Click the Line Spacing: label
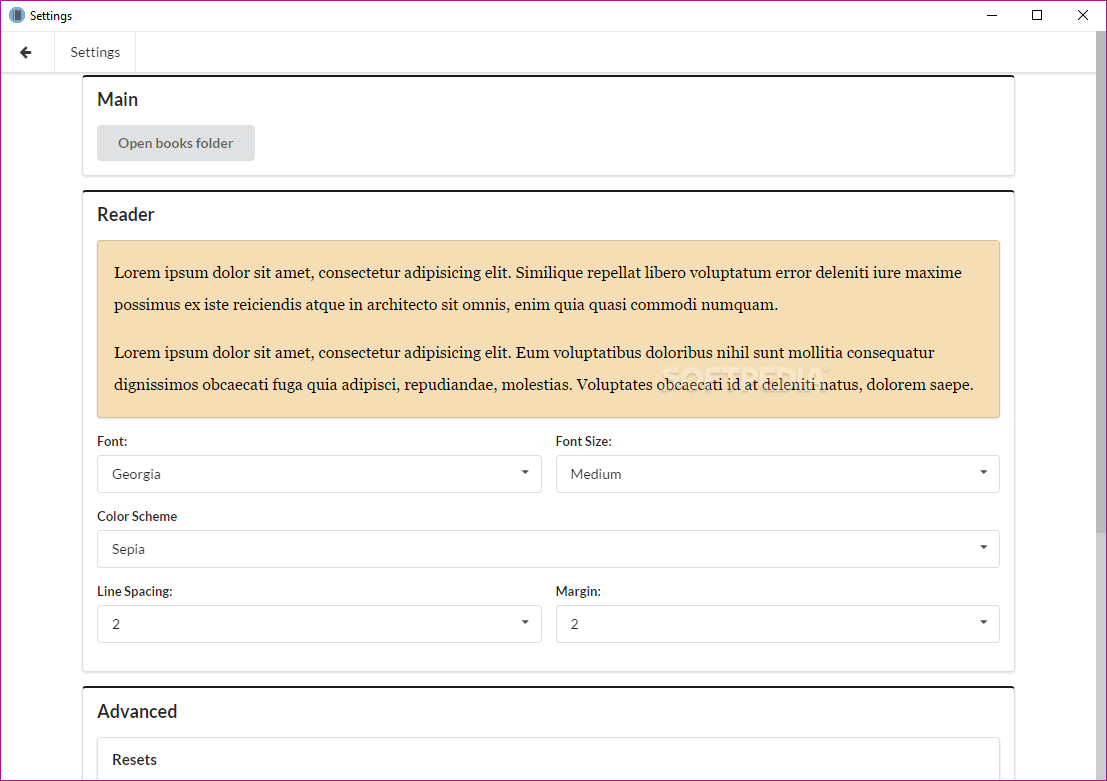Image resolution: width=1107 pixels, height=781 pixels. pos(134,591)
